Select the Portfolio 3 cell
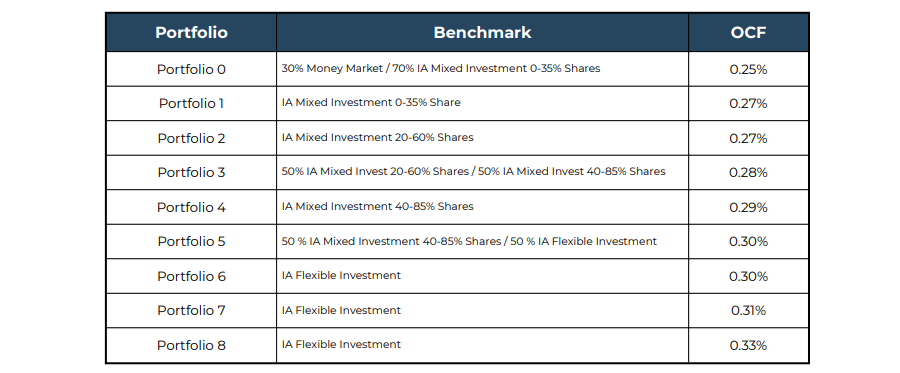The image size is (900, 373). [x=191, y=173]
